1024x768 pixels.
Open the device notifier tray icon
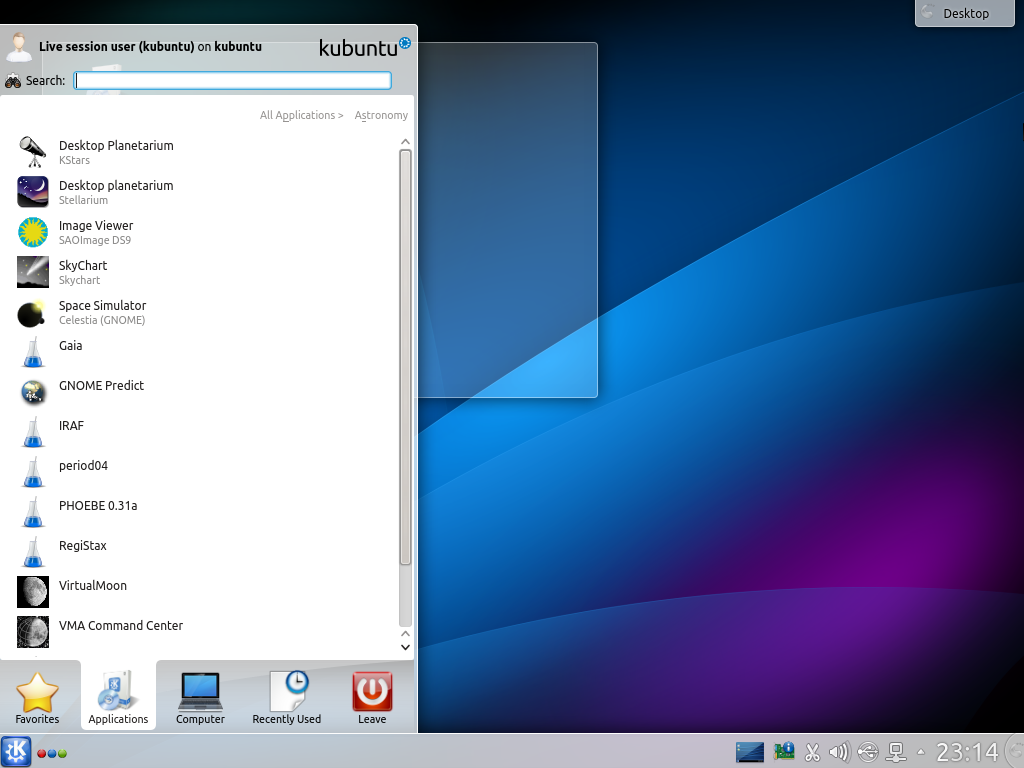tap(784, 752)
